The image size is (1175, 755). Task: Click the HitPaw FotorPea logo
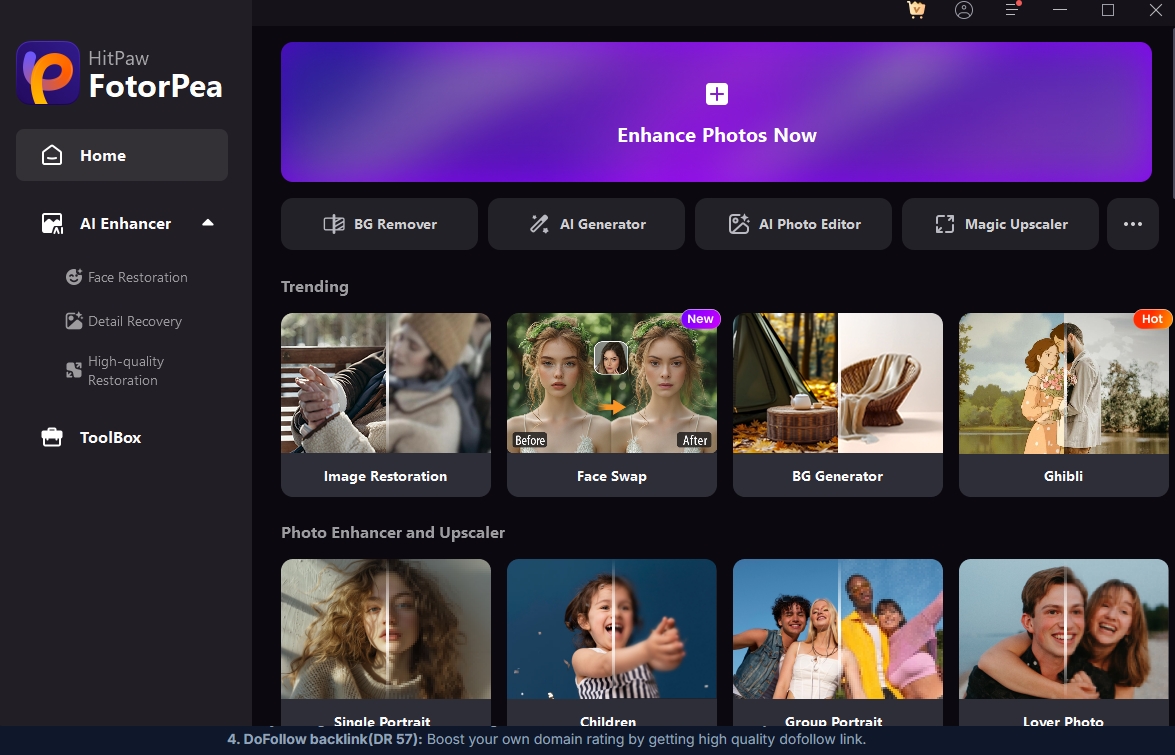point(48,73)
